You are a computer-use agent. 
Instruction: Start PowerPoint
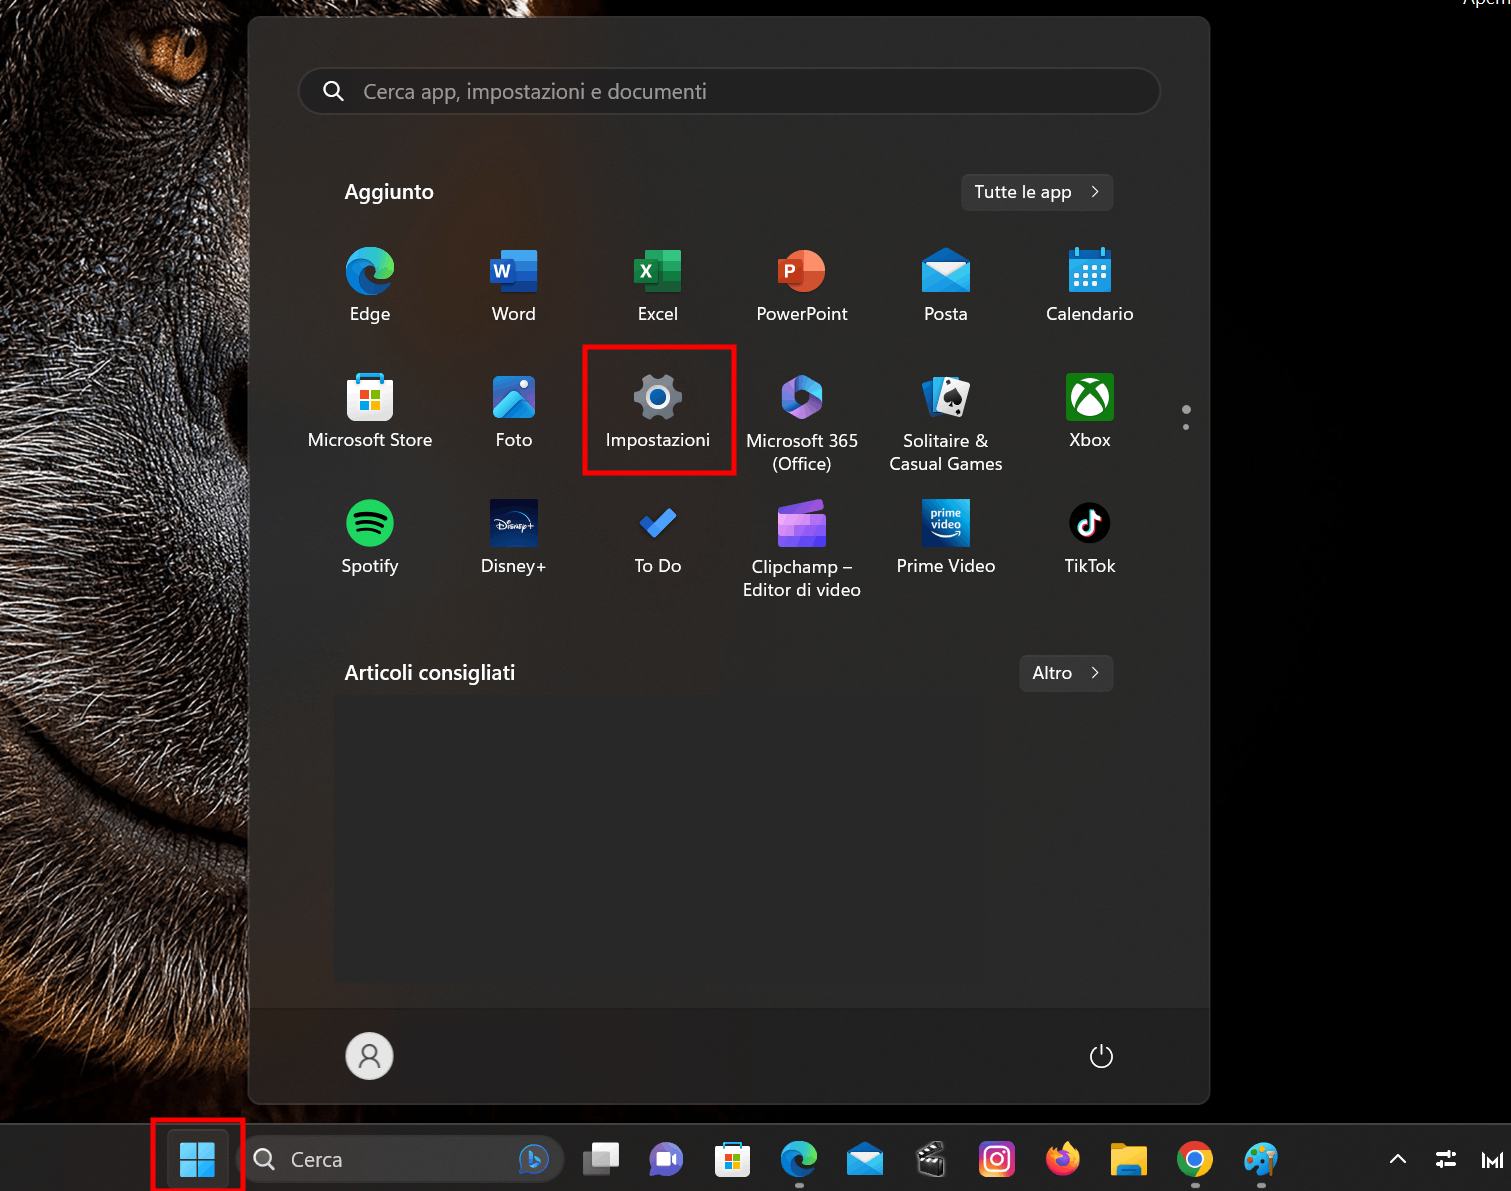(801, 283)
